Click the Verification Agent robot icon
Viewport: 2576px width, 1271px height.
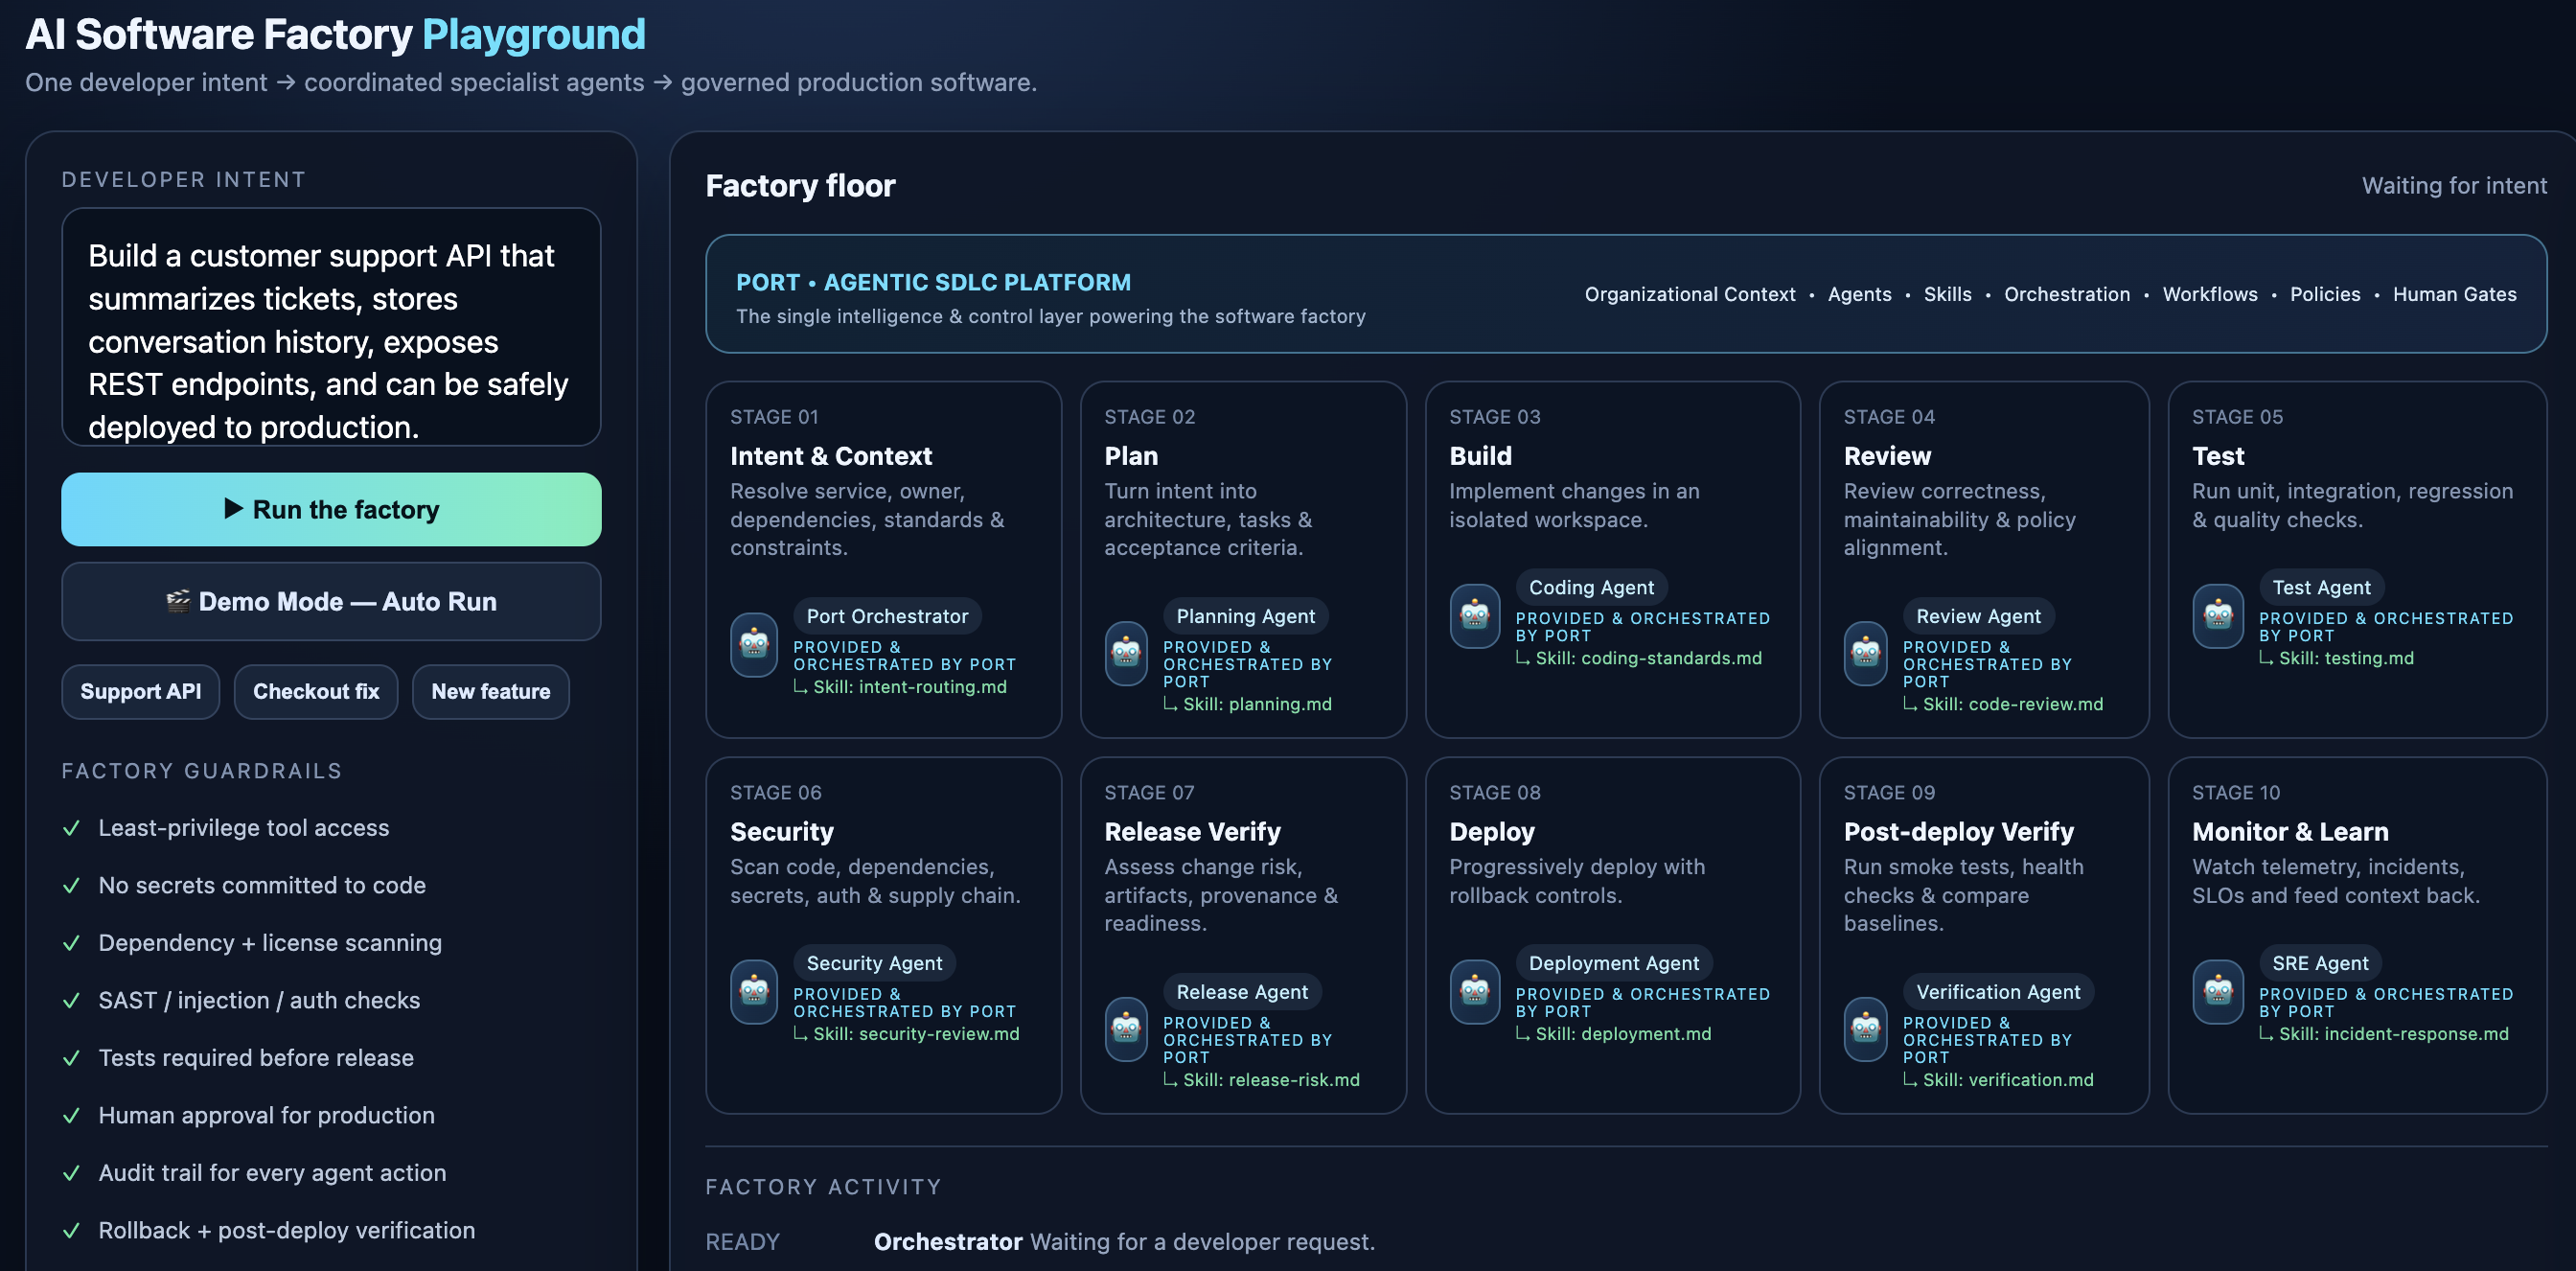click(x=1866, y=1029)
